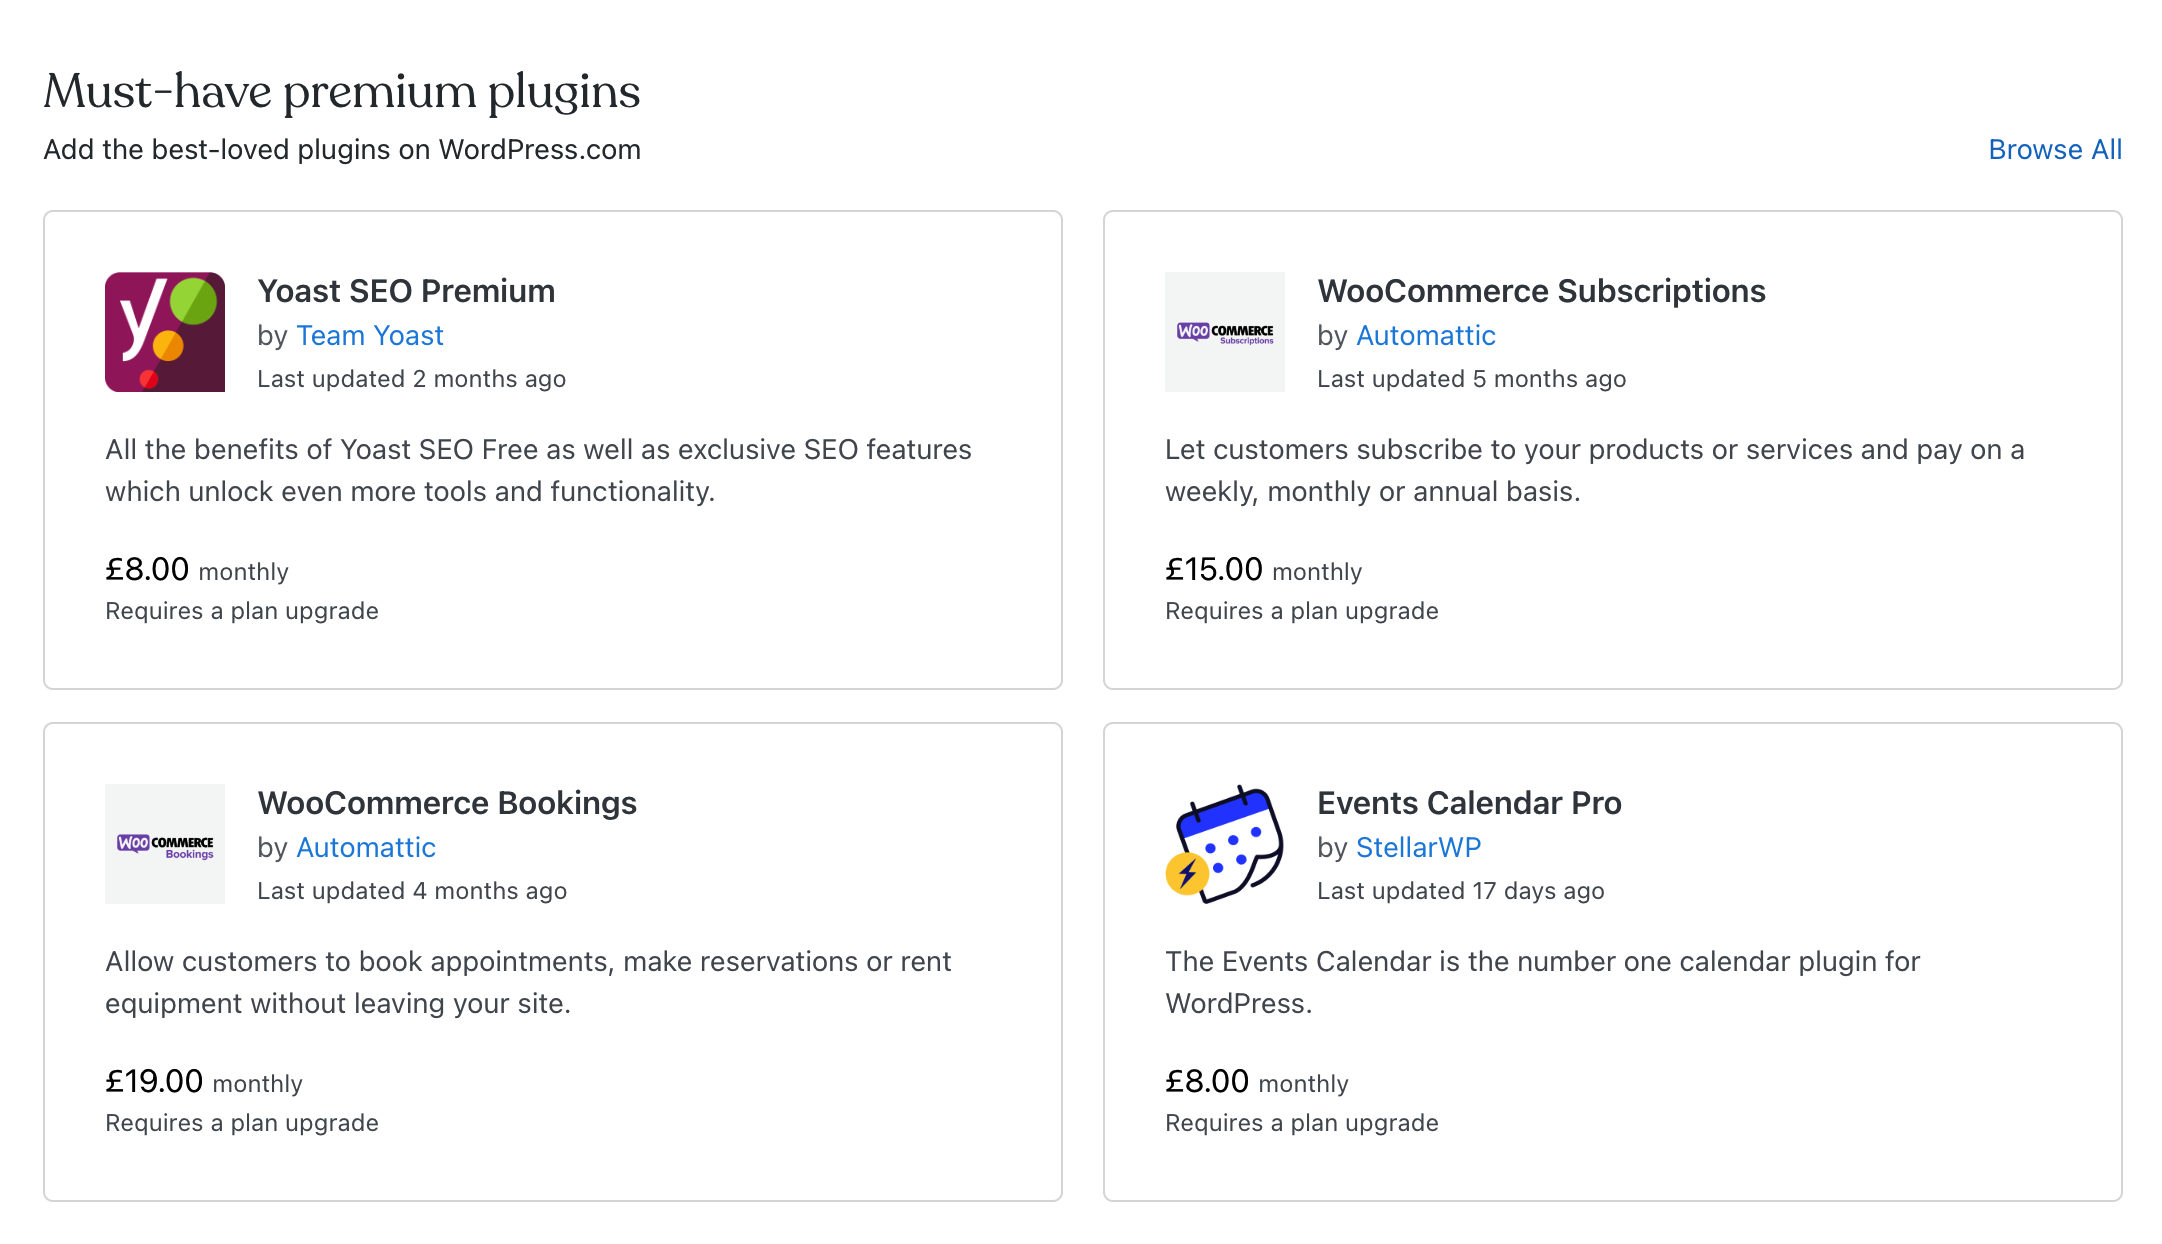Viewport: 2162px width, 1244px height.
Task: Click the £15.00 monthly price
Action: tap(1263, 570)
